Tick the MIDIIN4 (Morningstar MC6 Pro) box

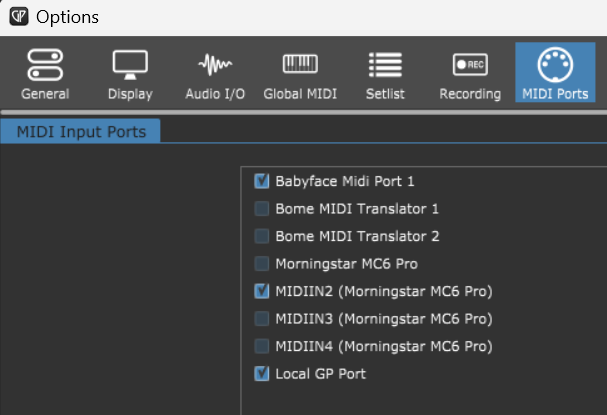pyautogui.click(x=262, y=347)
